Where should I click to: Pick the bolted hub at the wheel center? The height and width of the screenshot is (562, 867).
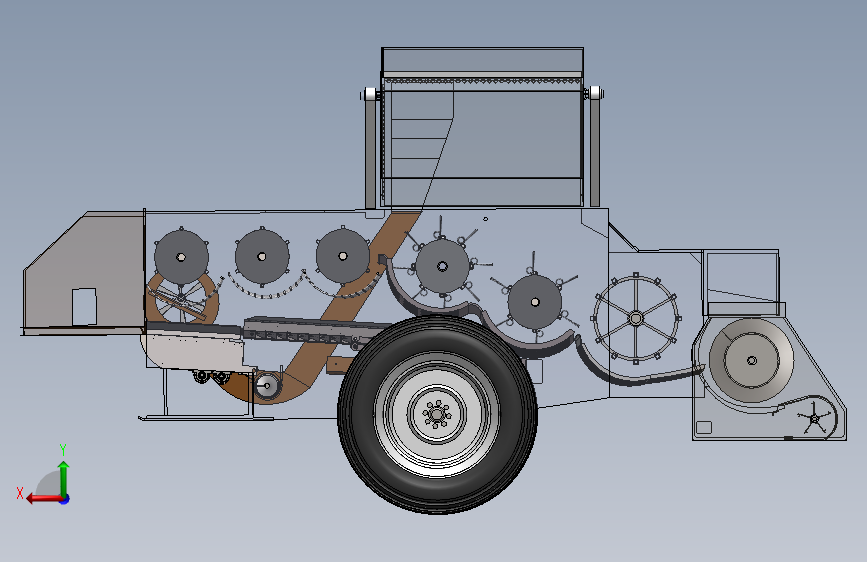(x=437, y=414)
